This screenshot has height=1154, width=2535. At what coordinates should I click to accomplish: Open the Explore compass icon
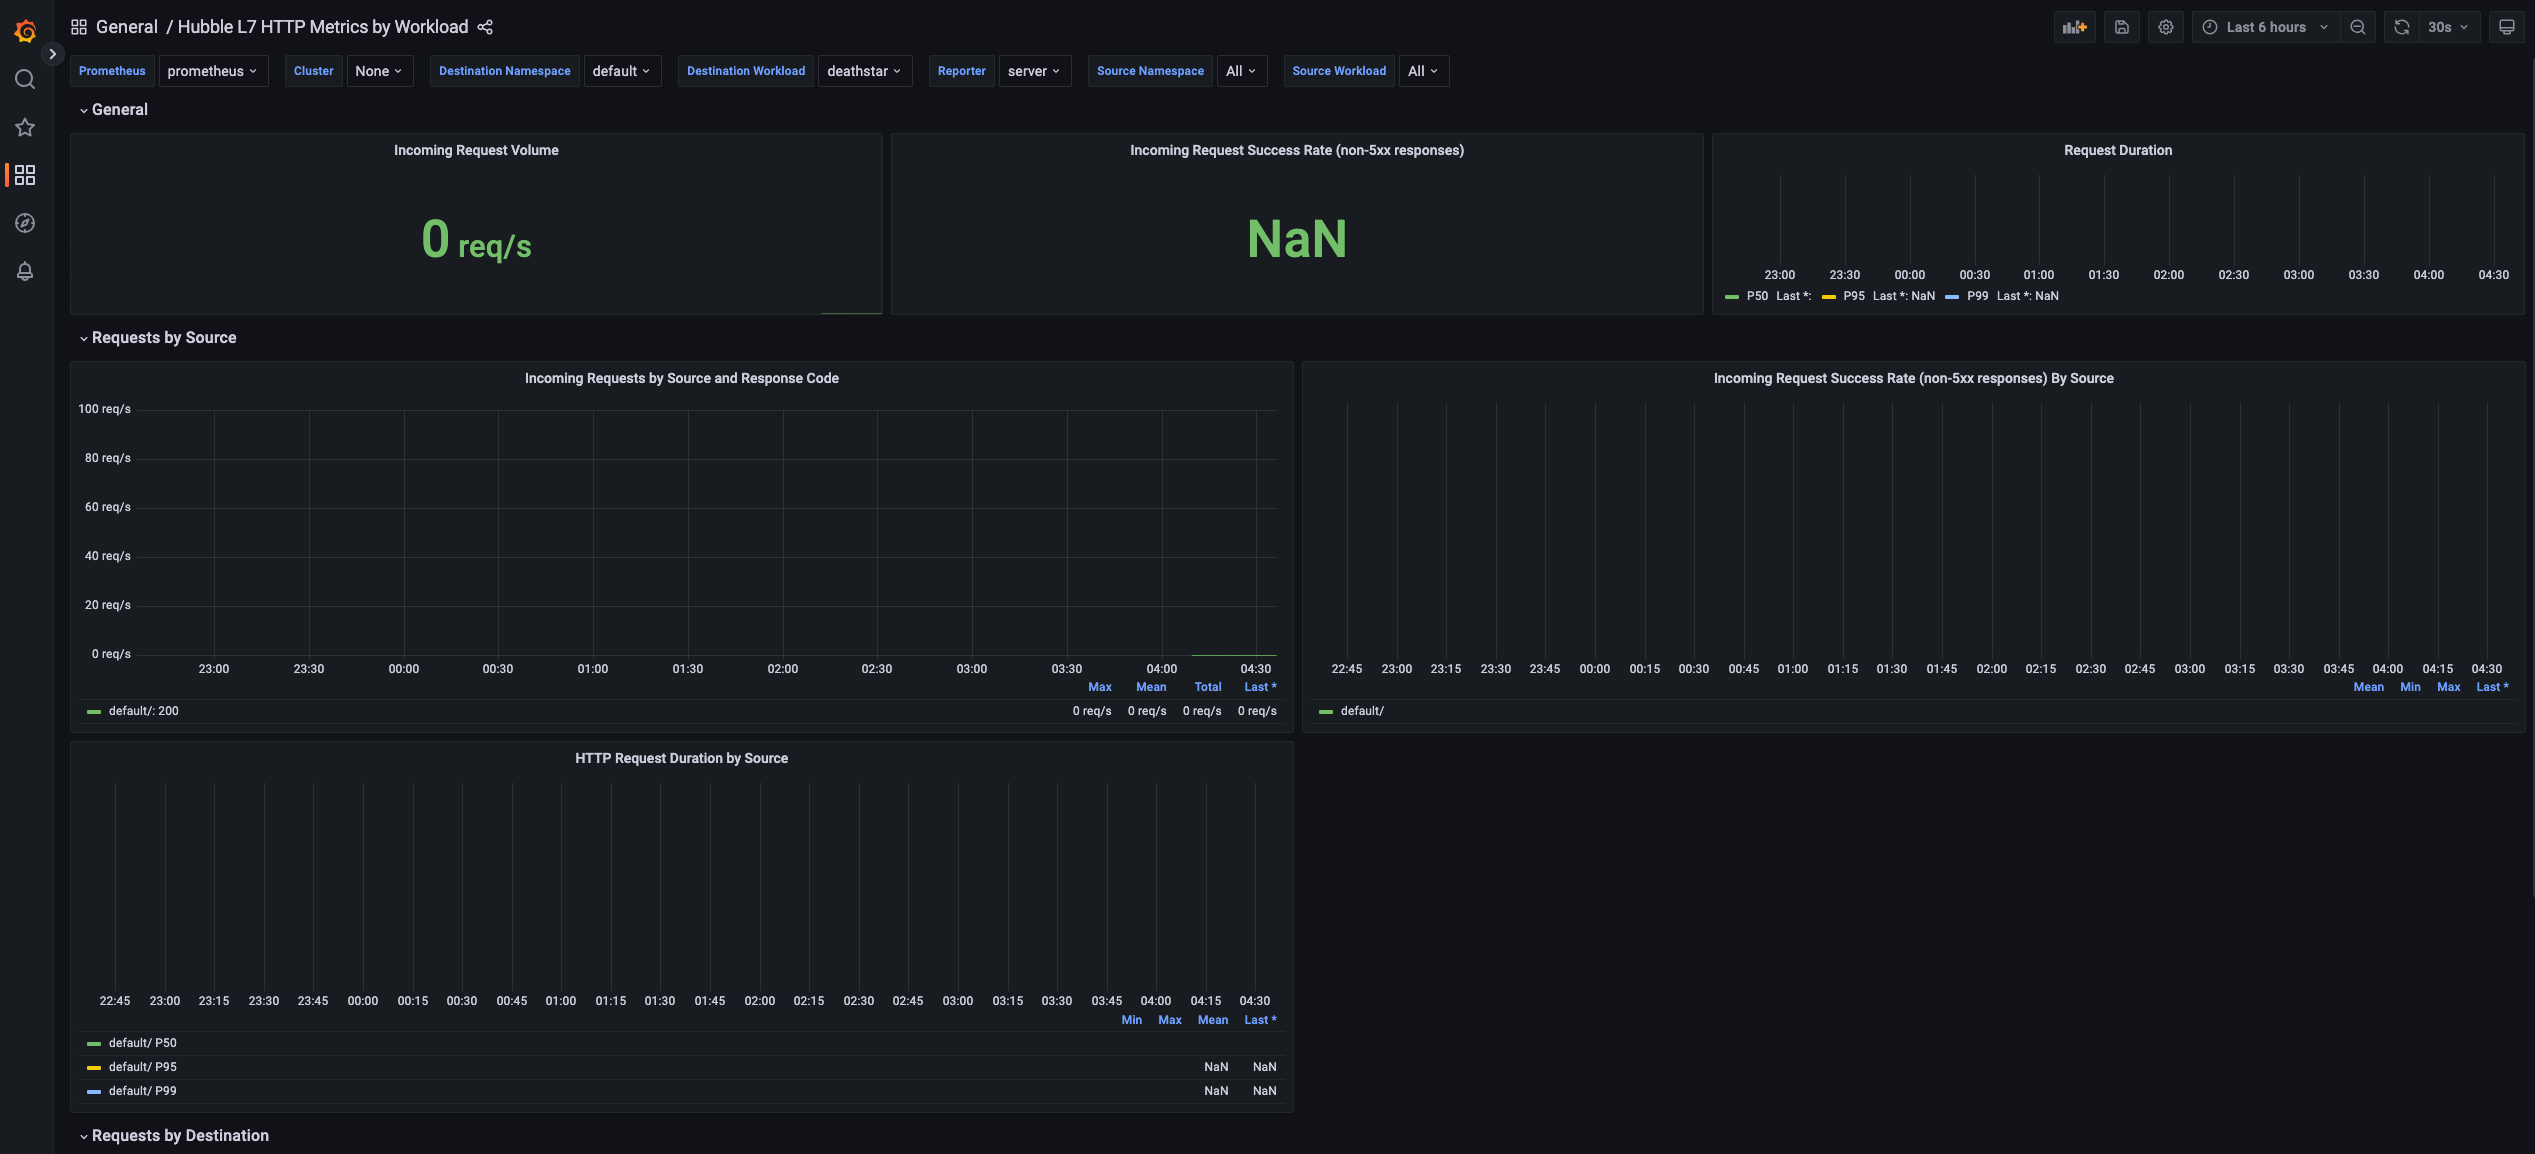point(25,223)
